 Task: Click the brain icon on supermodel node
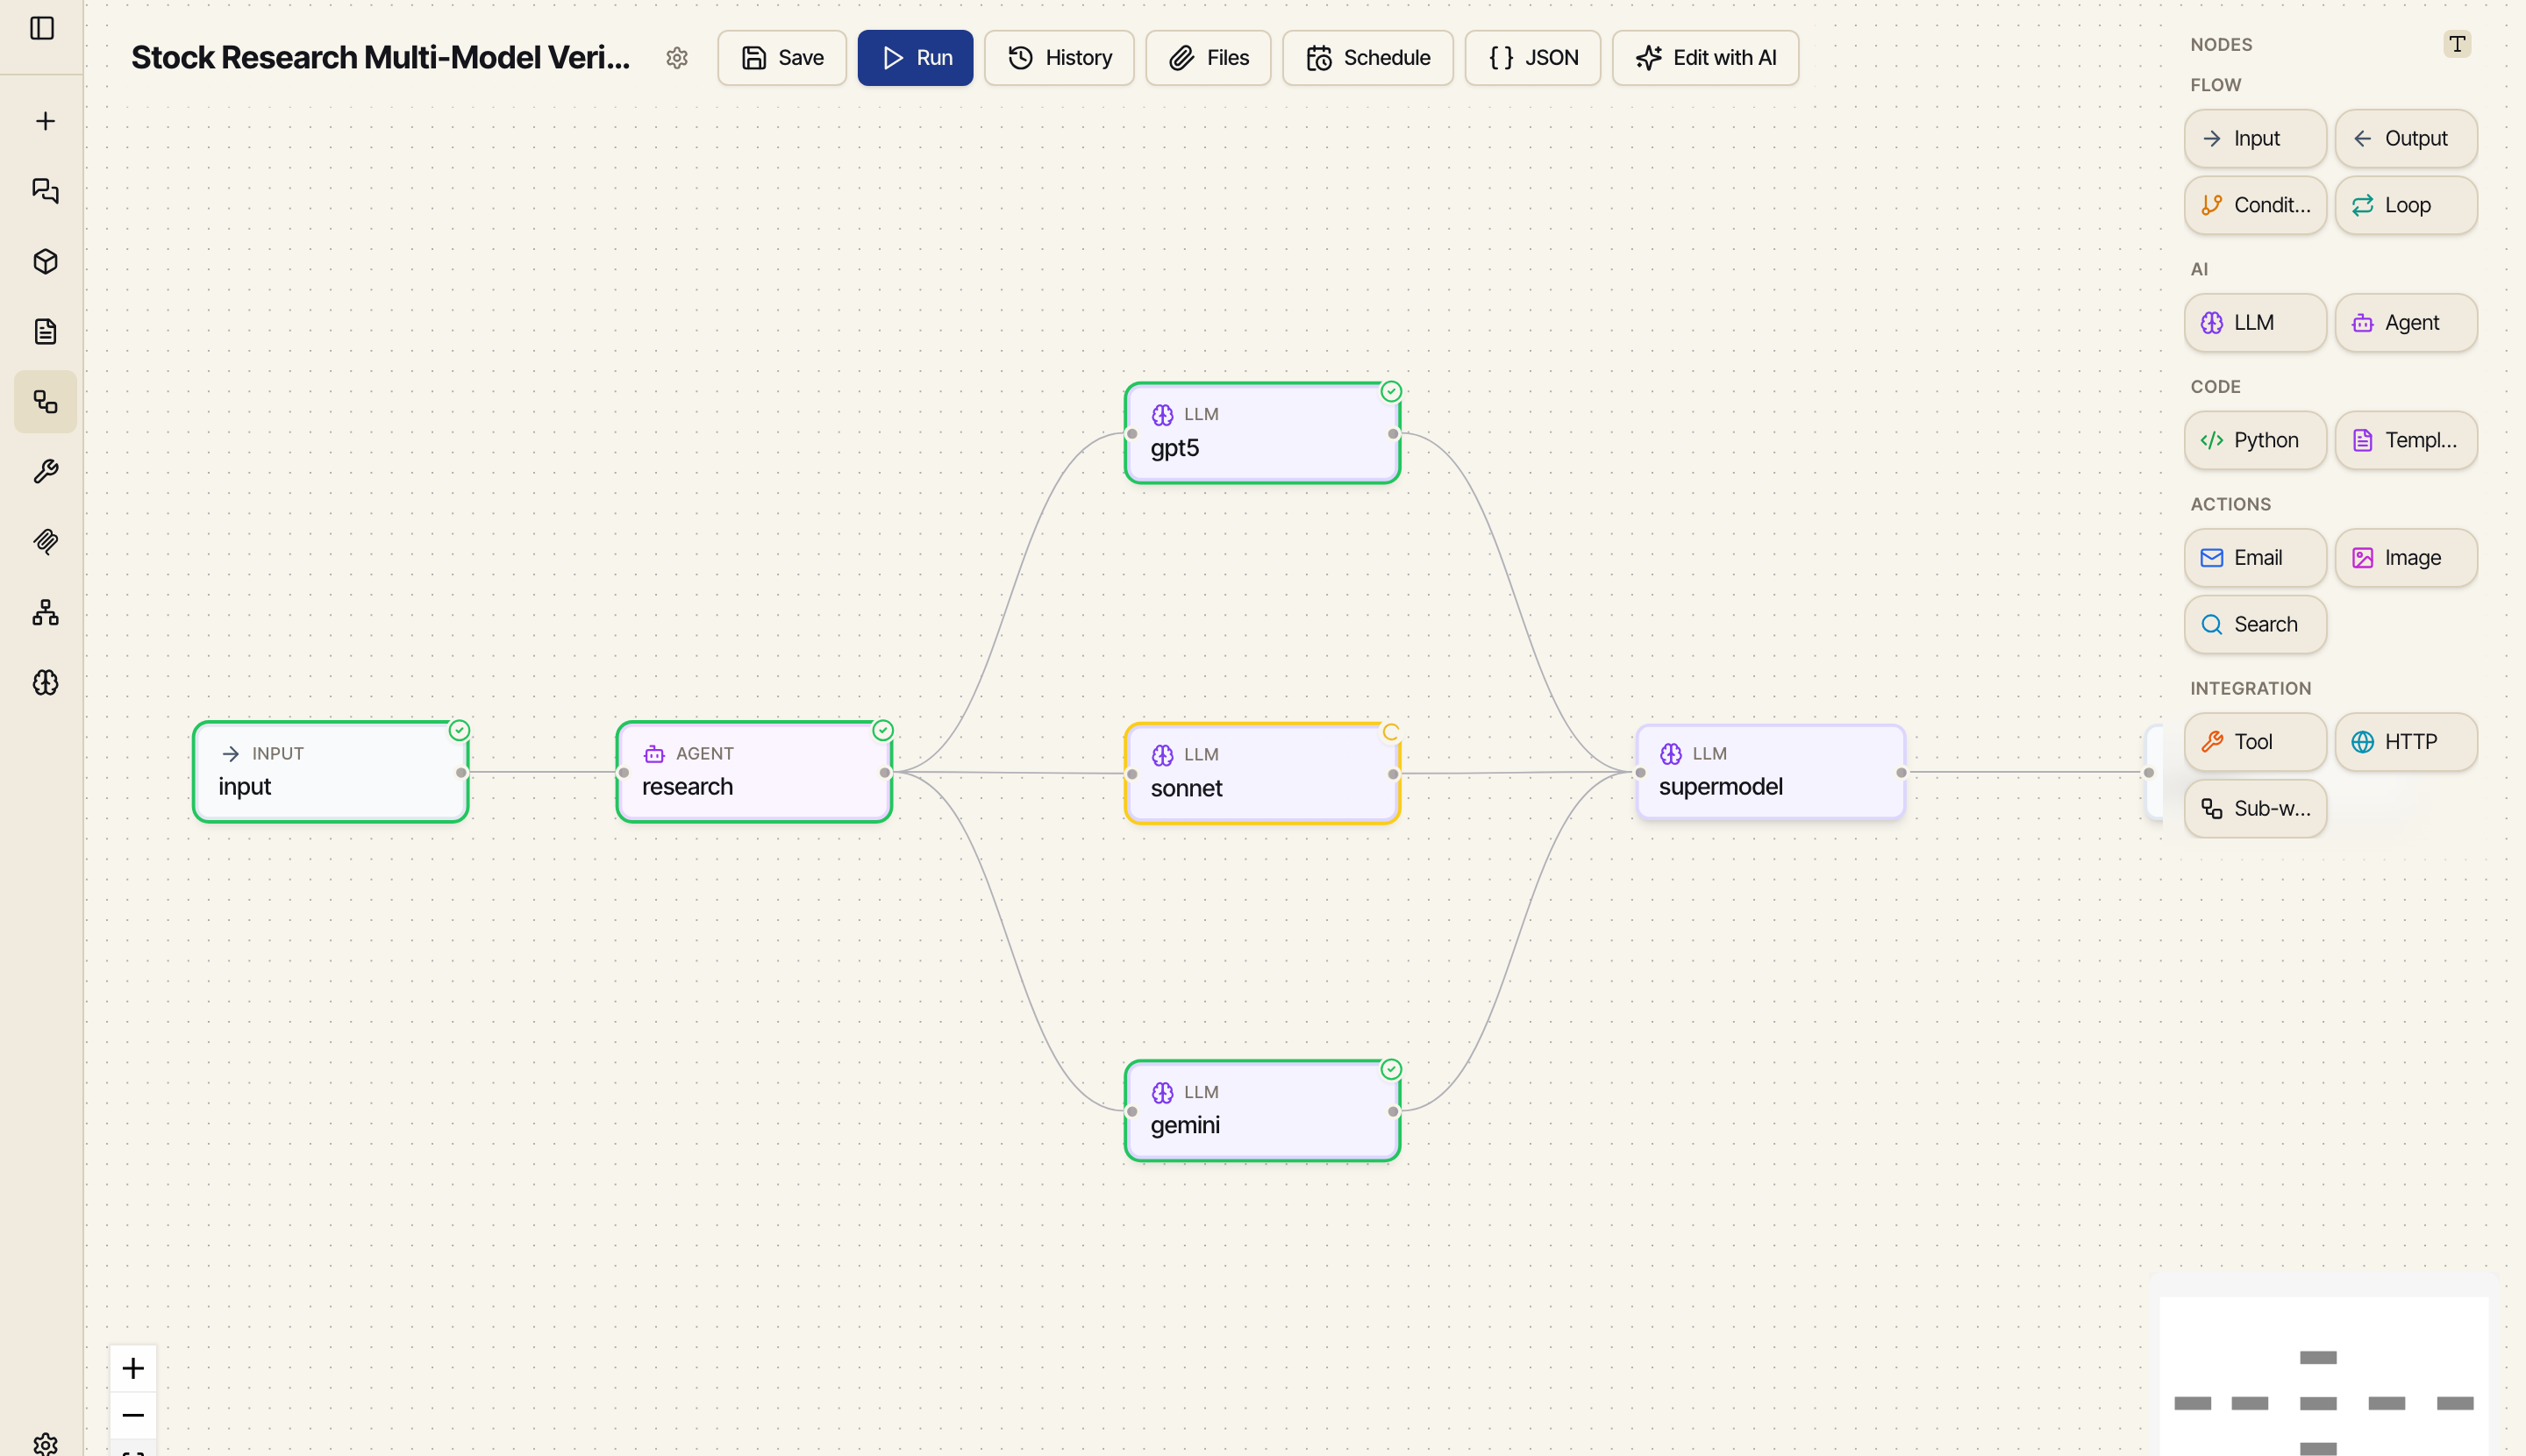click(x=1671, y=754)
